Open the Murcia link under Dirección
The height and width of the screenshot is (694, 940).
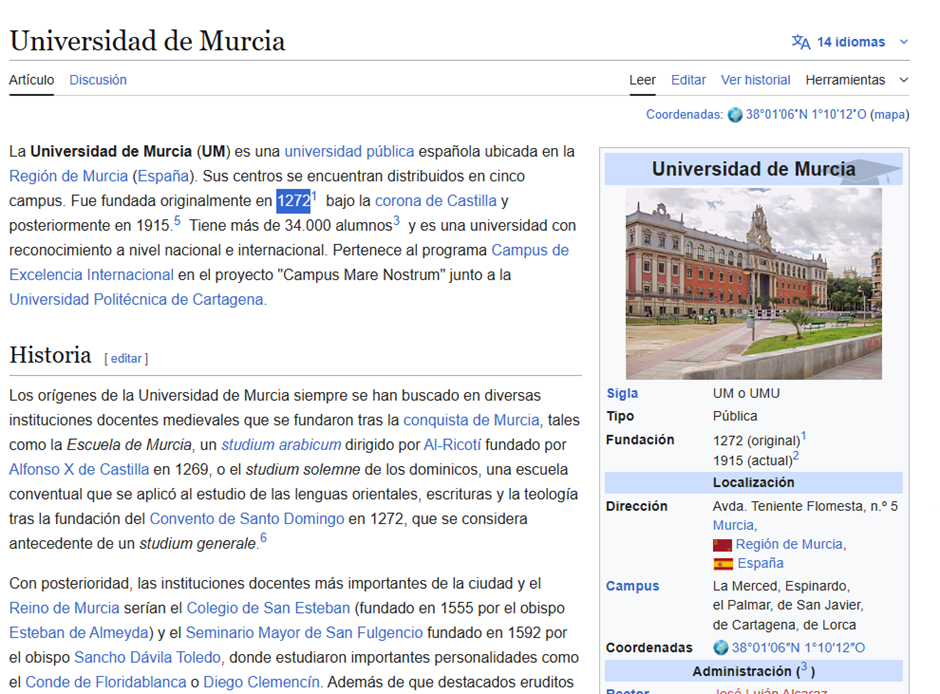pos(733,526)
